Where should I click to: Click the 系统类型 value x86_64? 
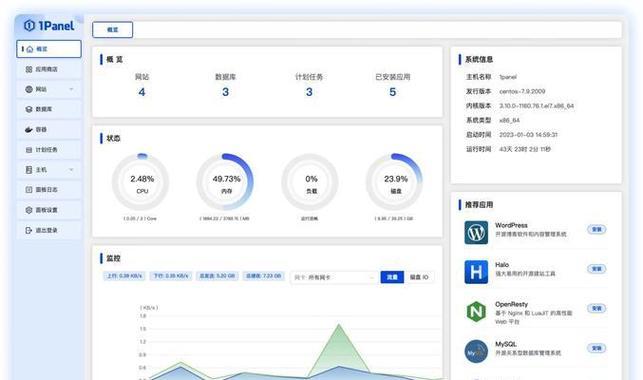point(509,120)
